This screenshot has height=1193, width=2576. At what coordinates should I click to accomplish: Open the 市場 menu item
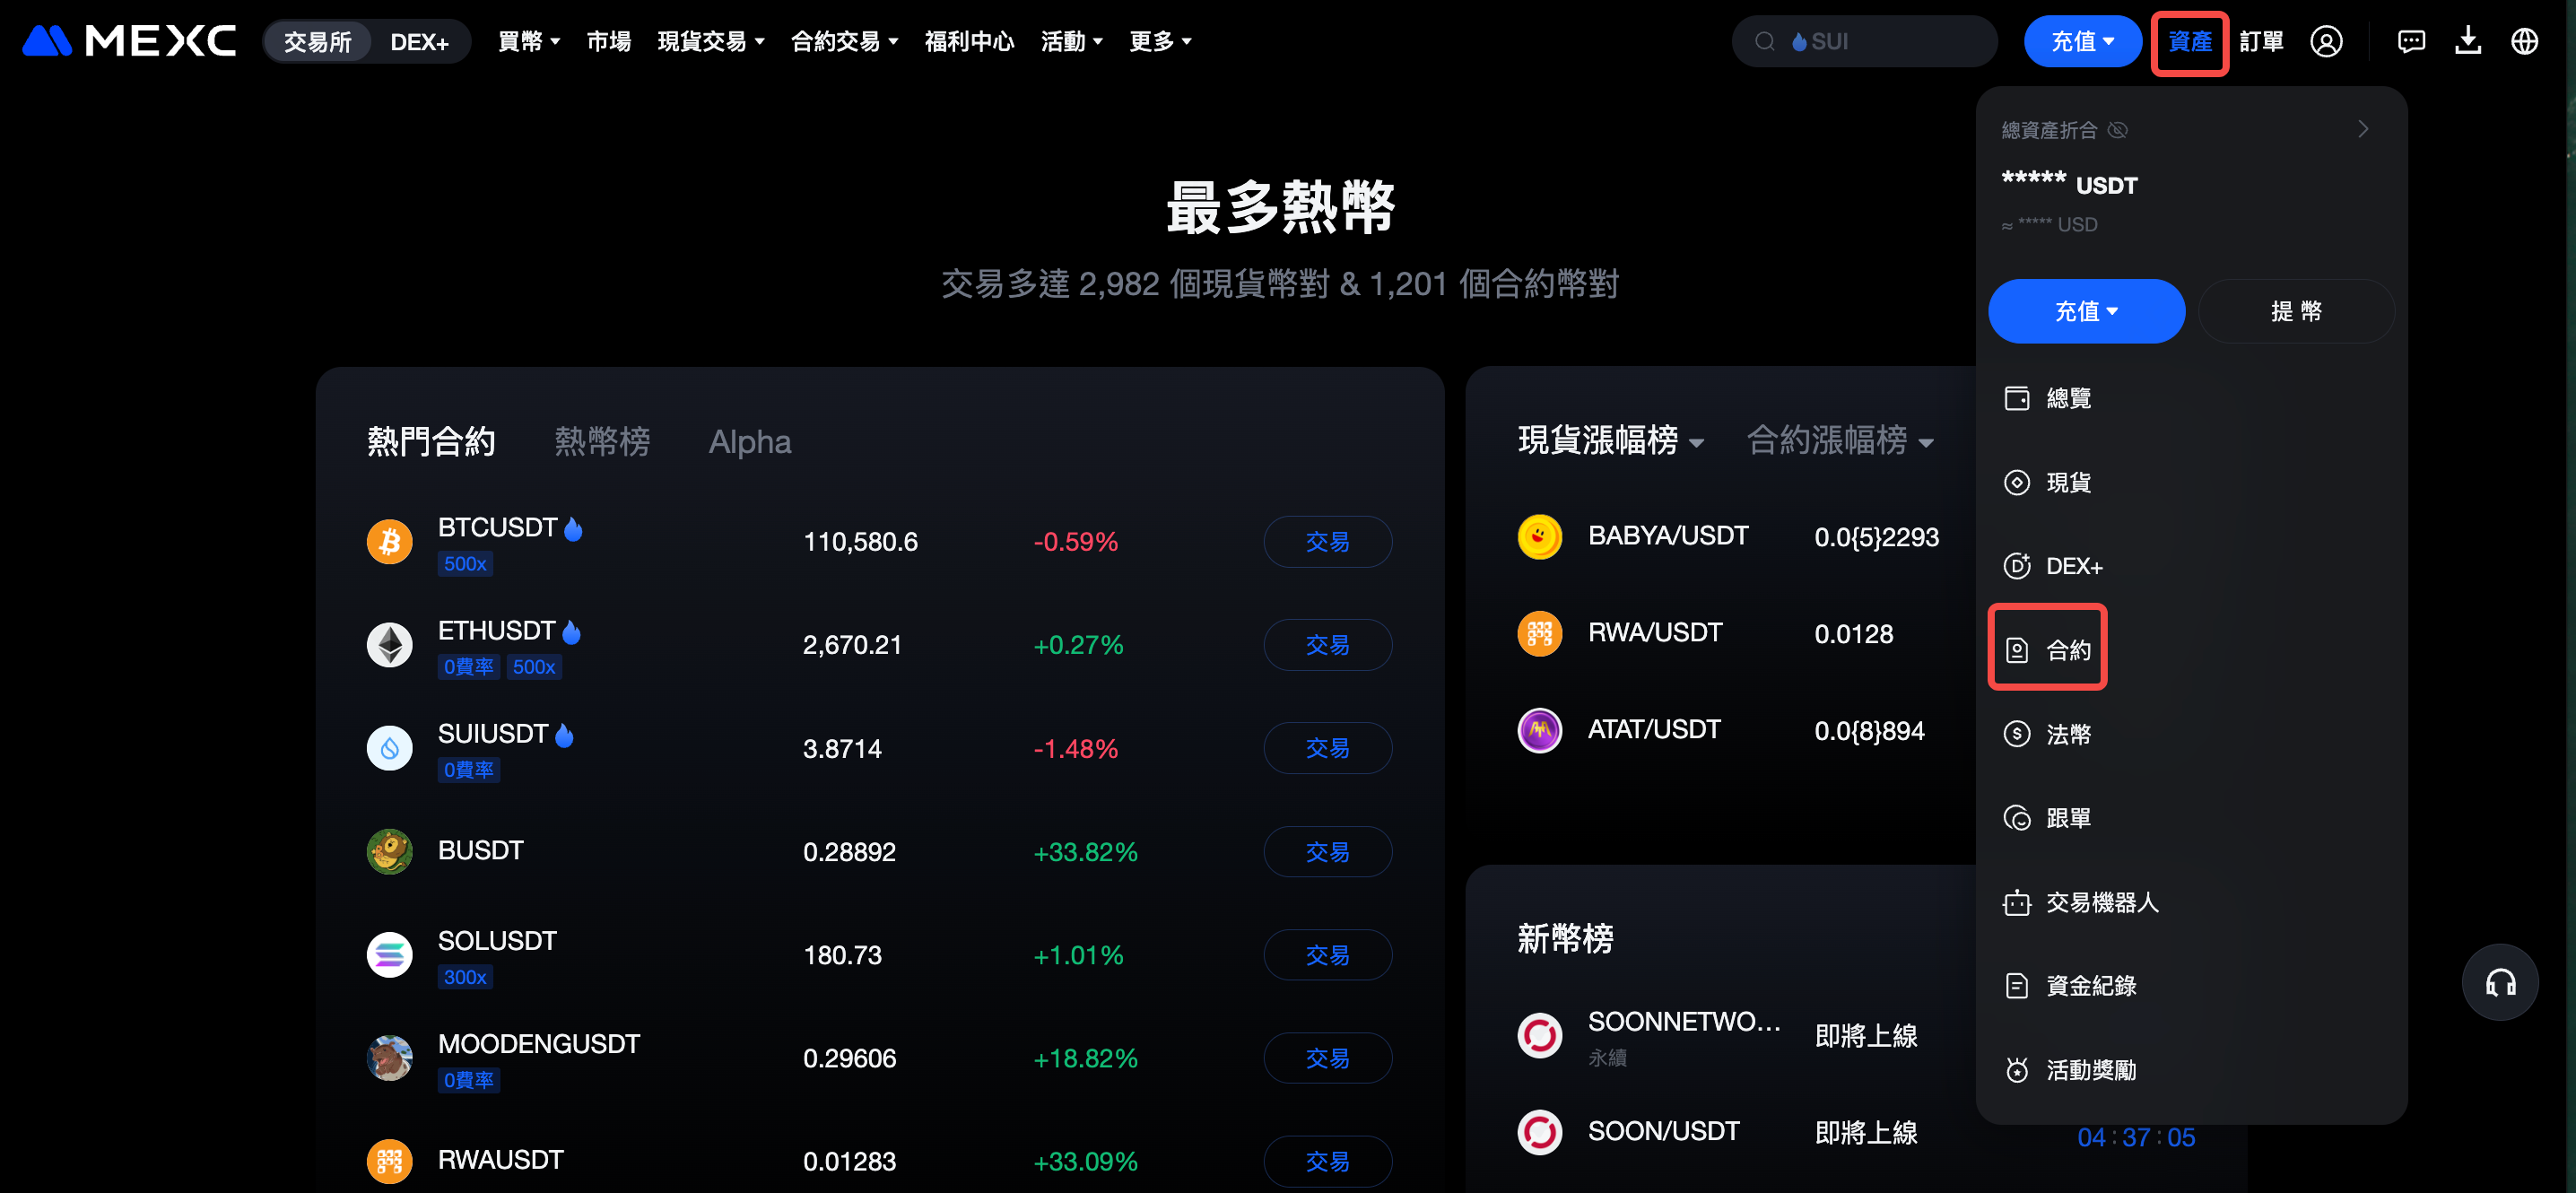609,41
